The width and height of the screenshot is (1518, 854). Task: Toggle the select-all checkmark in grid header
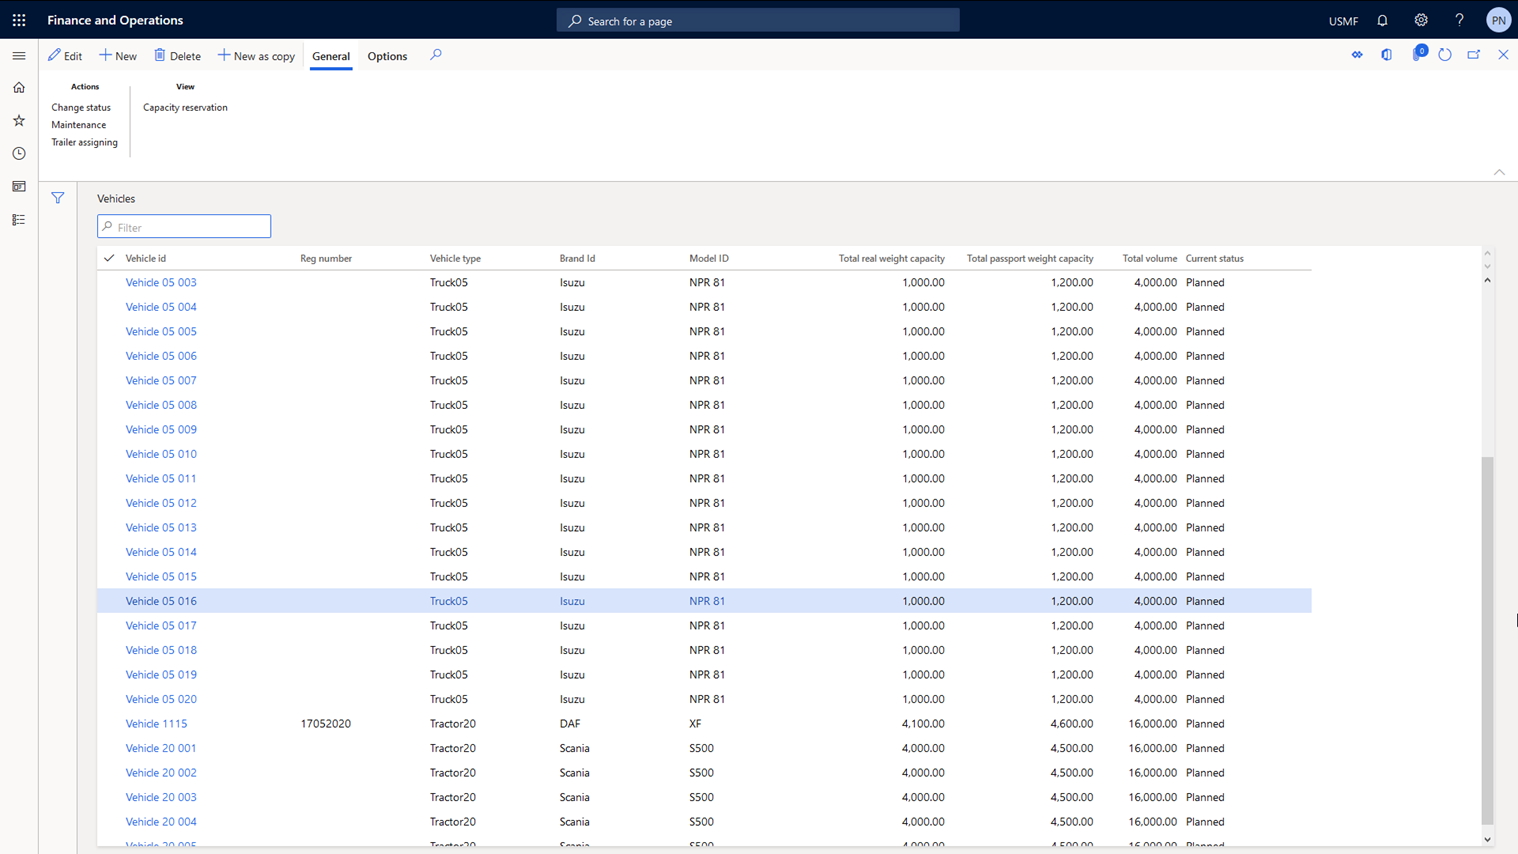(x=109, y=258)
